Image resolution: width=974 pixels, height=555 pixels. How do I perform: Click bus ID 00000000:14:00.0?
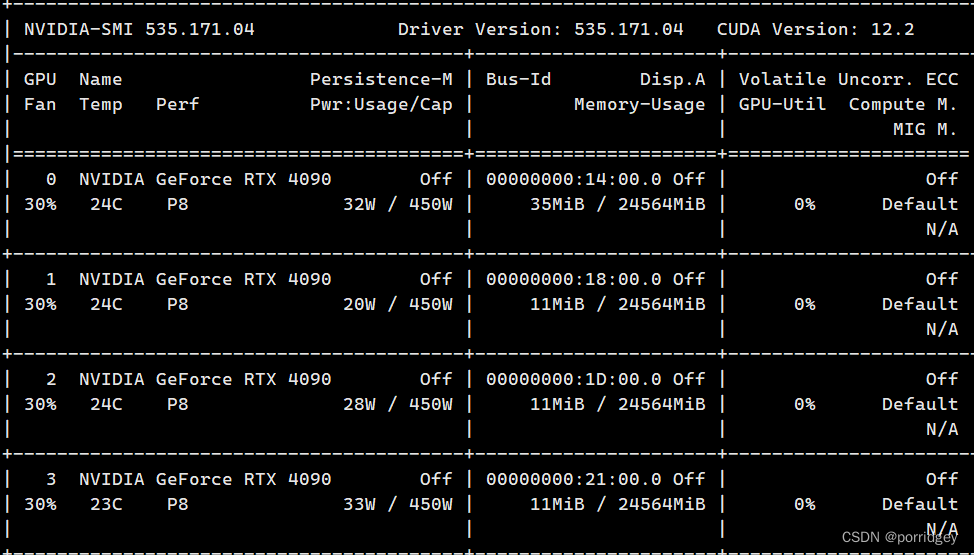pyautogui.click(x=573, y=180)
